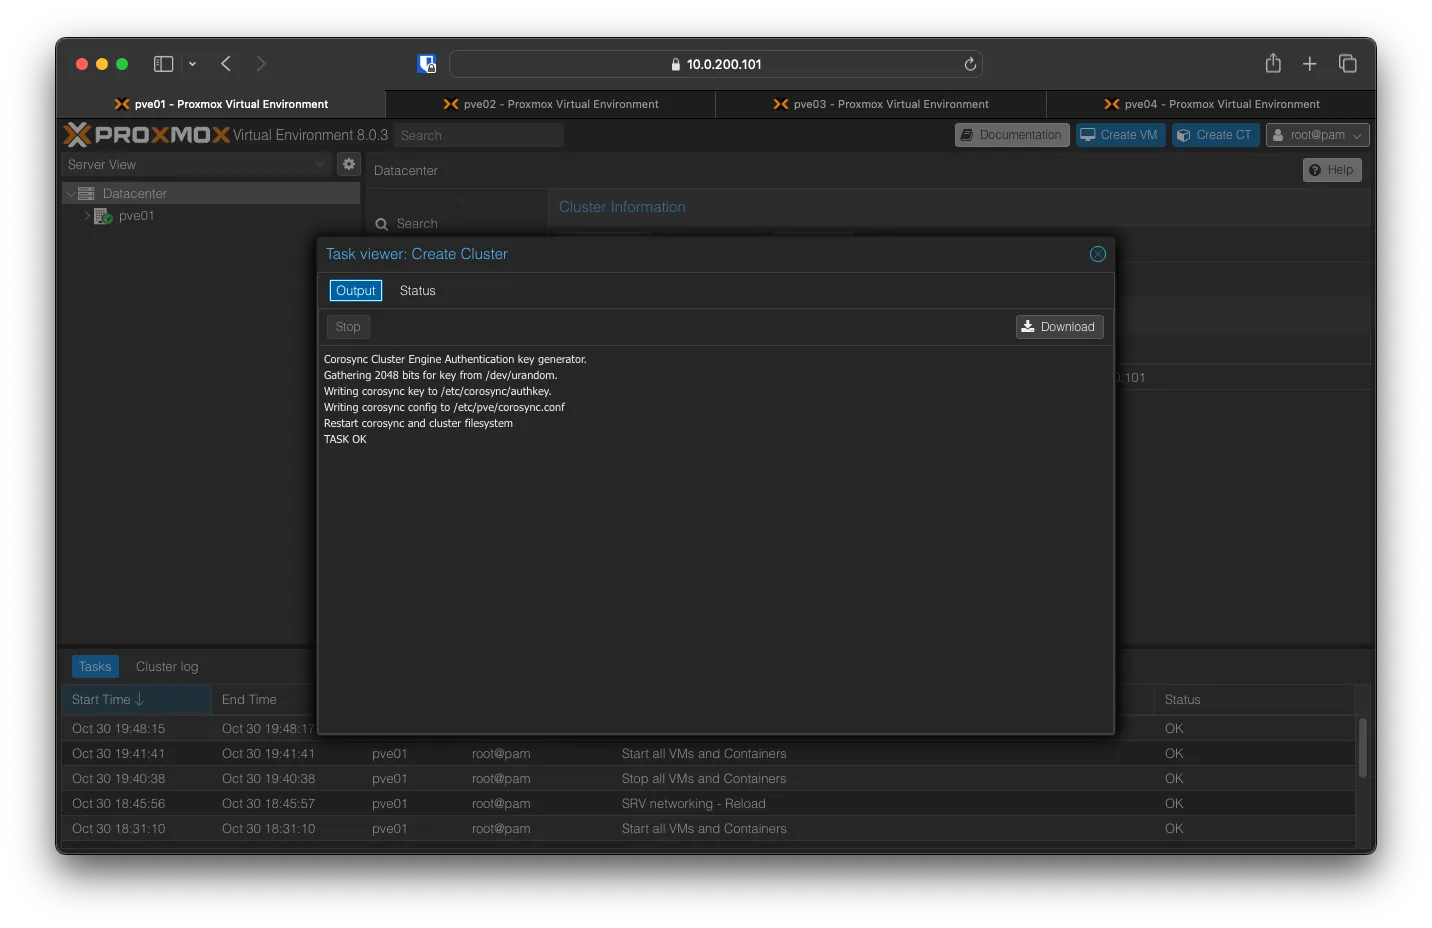Switch to the Status tab in task viewer
Viewport: 1432px width, 928px height.
tap(418, 291)
